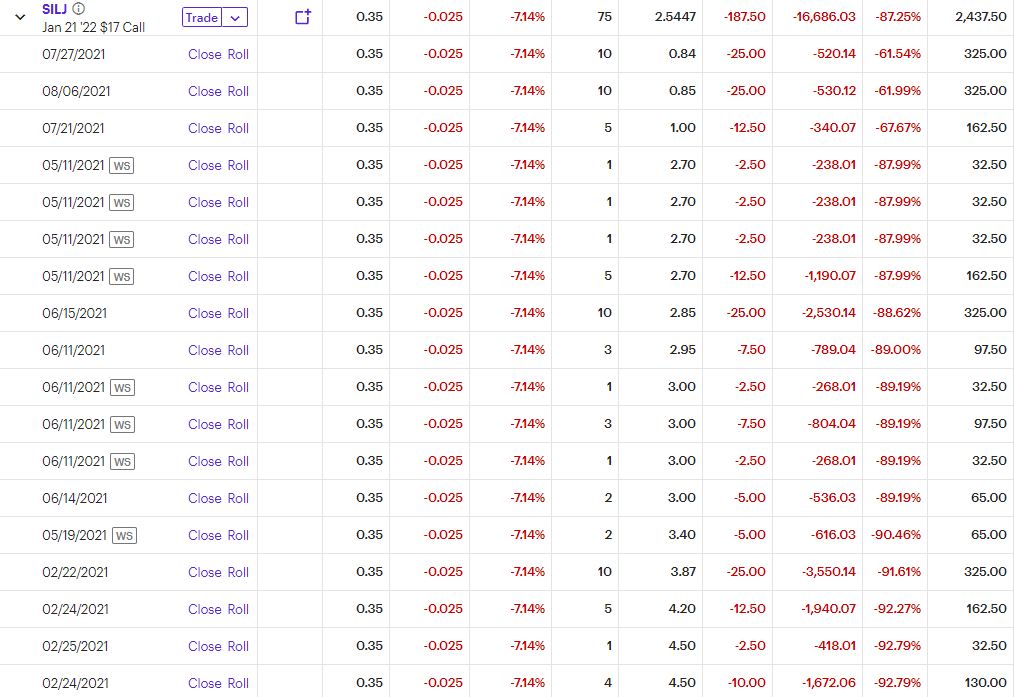Close the 02/25/2021 lot
Viewport: 1014px width, 697px height.
(204, 646)
